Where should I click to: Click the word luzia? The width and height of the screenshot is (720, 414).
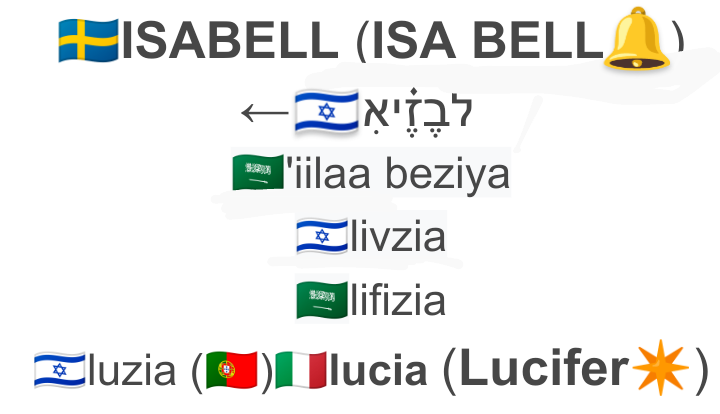tap(132, 371)
